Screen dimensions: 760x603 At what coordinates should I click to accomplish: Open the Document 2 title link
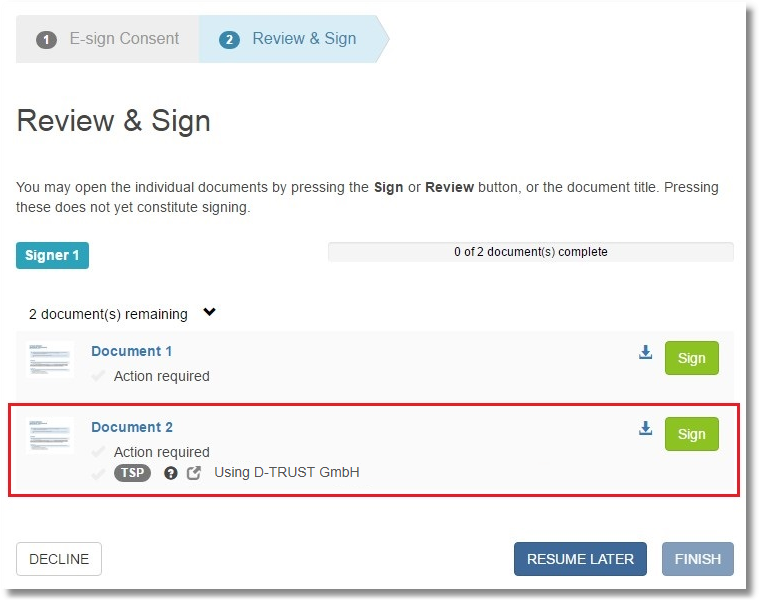132,427
